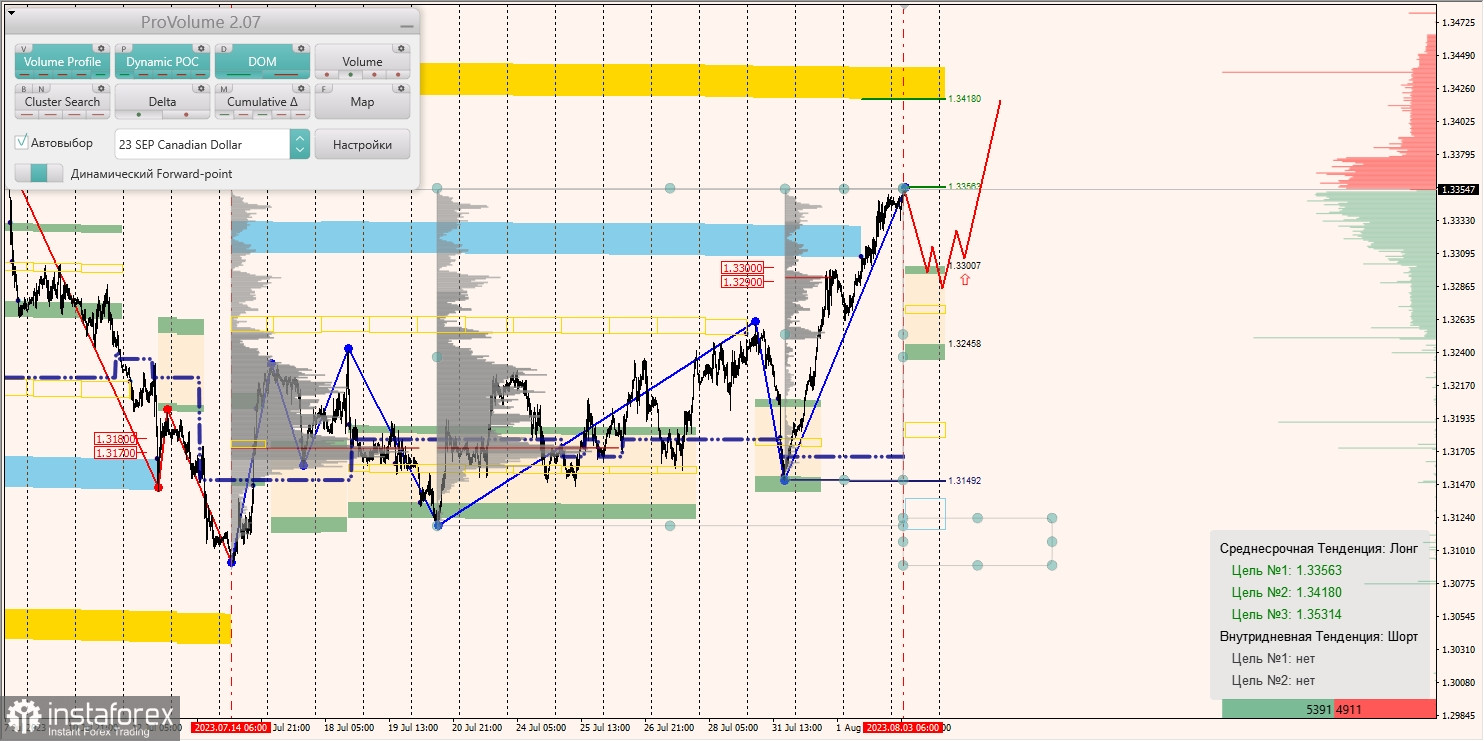Click the red 1.32900 price tag
Image resolution: width=1484 pixels, height=741 pixels.
(x=742, y=282)
